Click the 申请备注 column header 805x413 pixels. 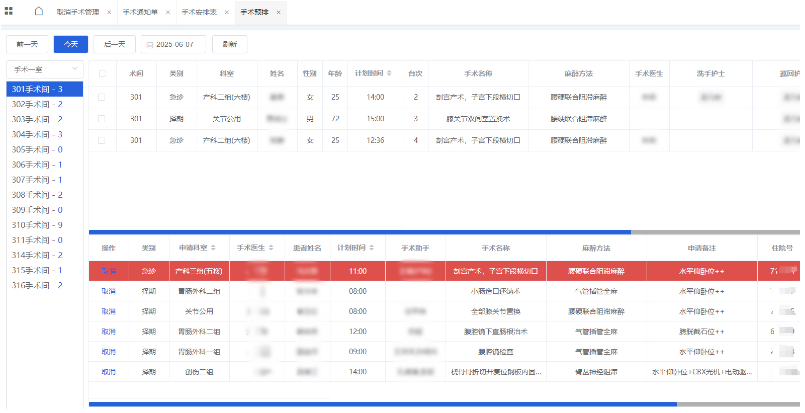point(702,248)
